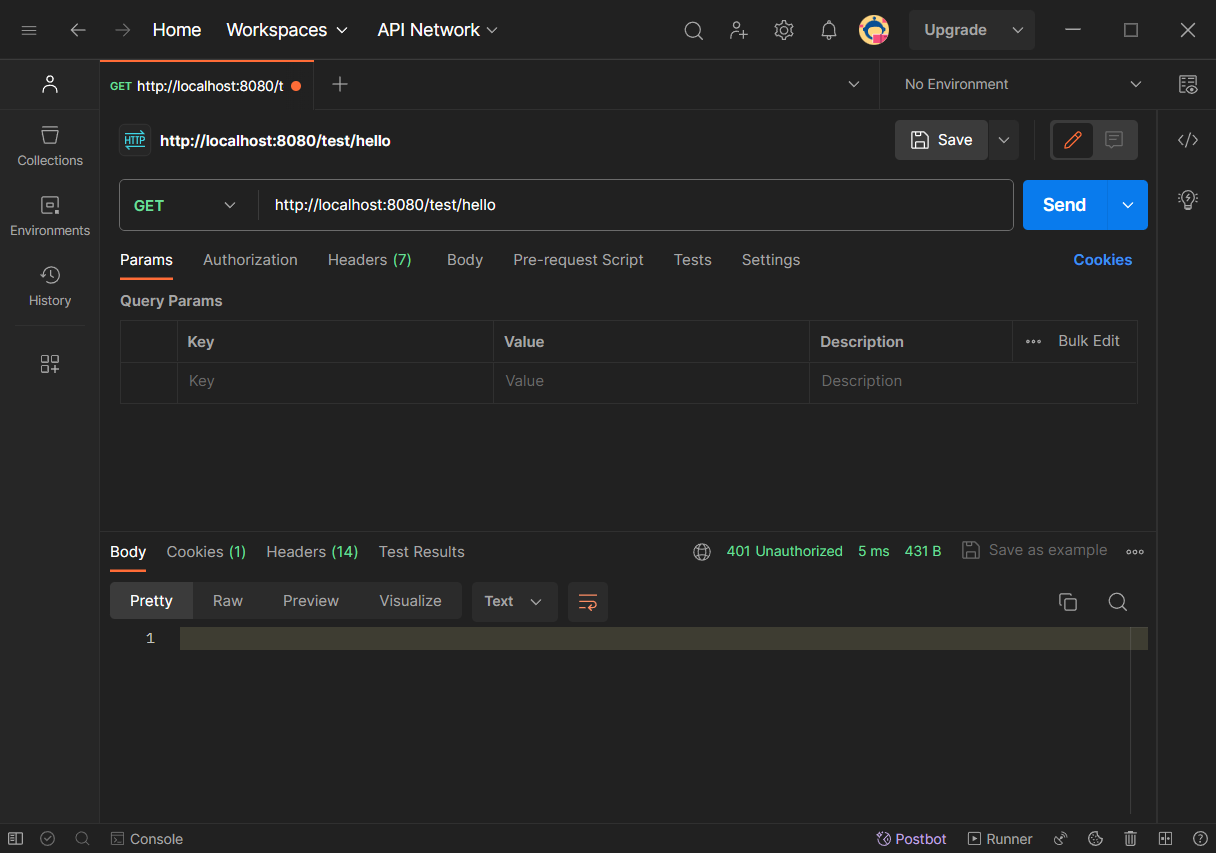Open the search magnifier in header
The height and width of the screenshot is (853, 1216).
[693, 31]
